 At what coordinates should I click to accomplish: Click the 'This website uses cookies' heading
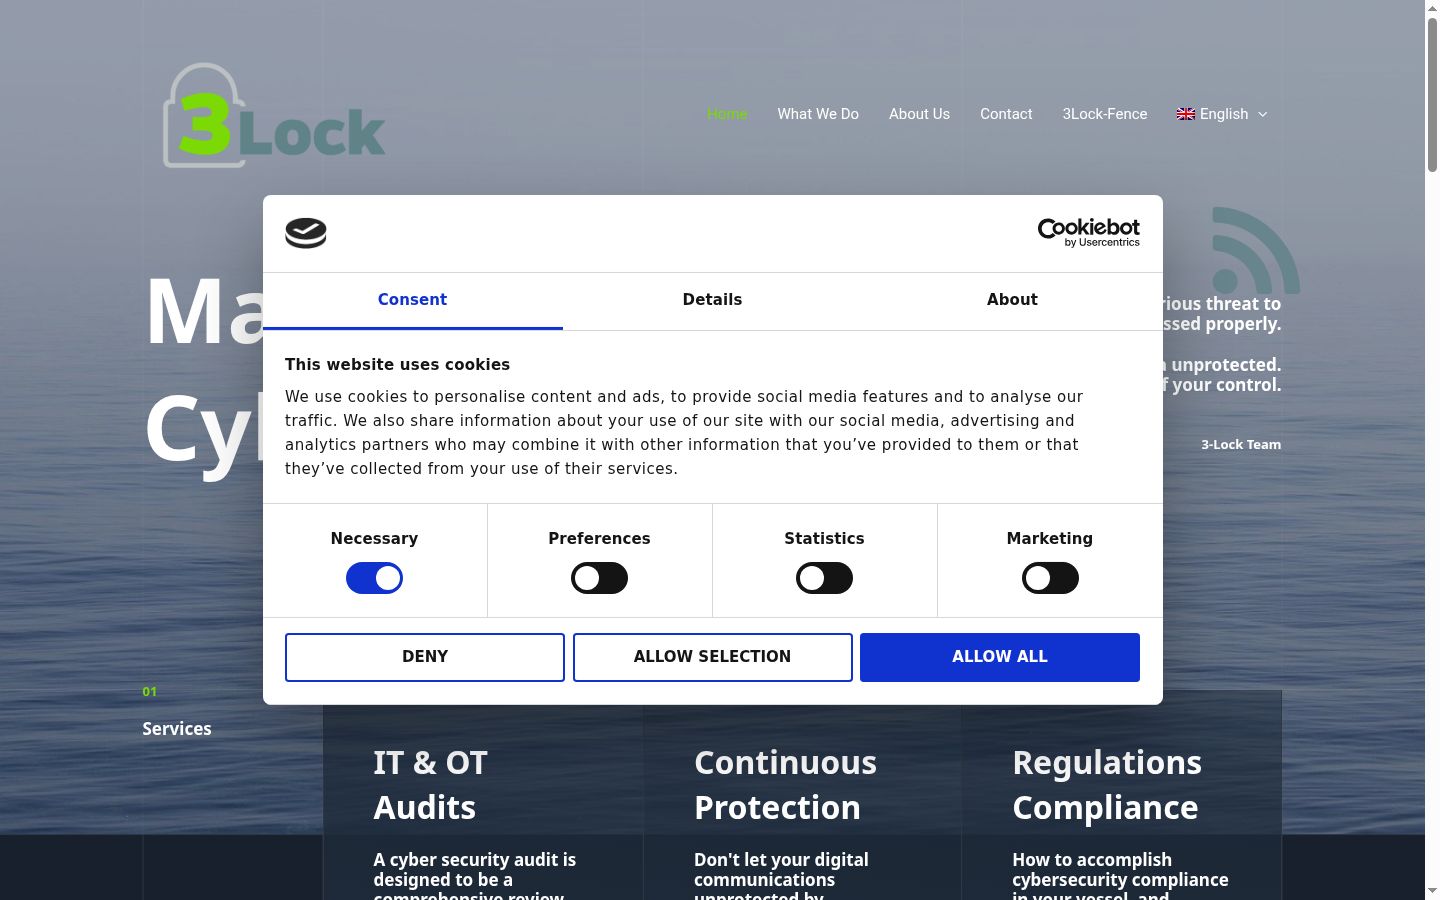[397, 365]
